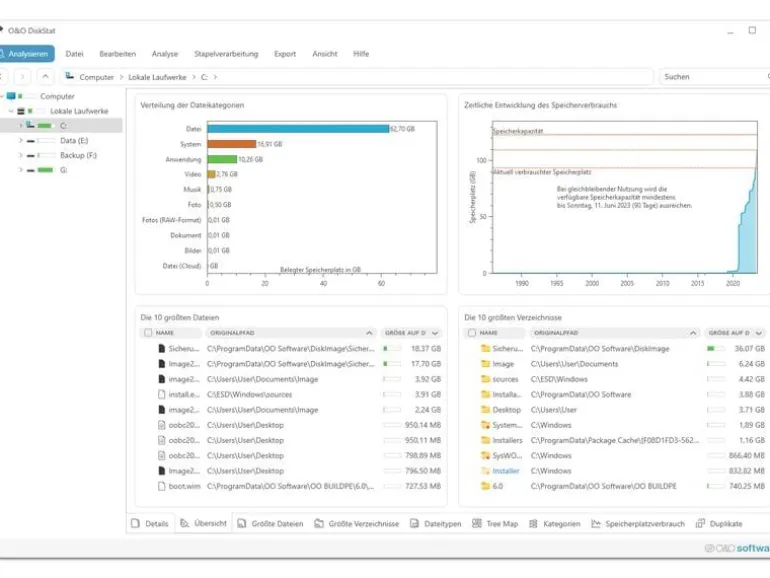The width and height of the screenshot is (770, 578).
Task: Toggle select-all checkbox in largest files table
Action: click(x=148, y=333)
